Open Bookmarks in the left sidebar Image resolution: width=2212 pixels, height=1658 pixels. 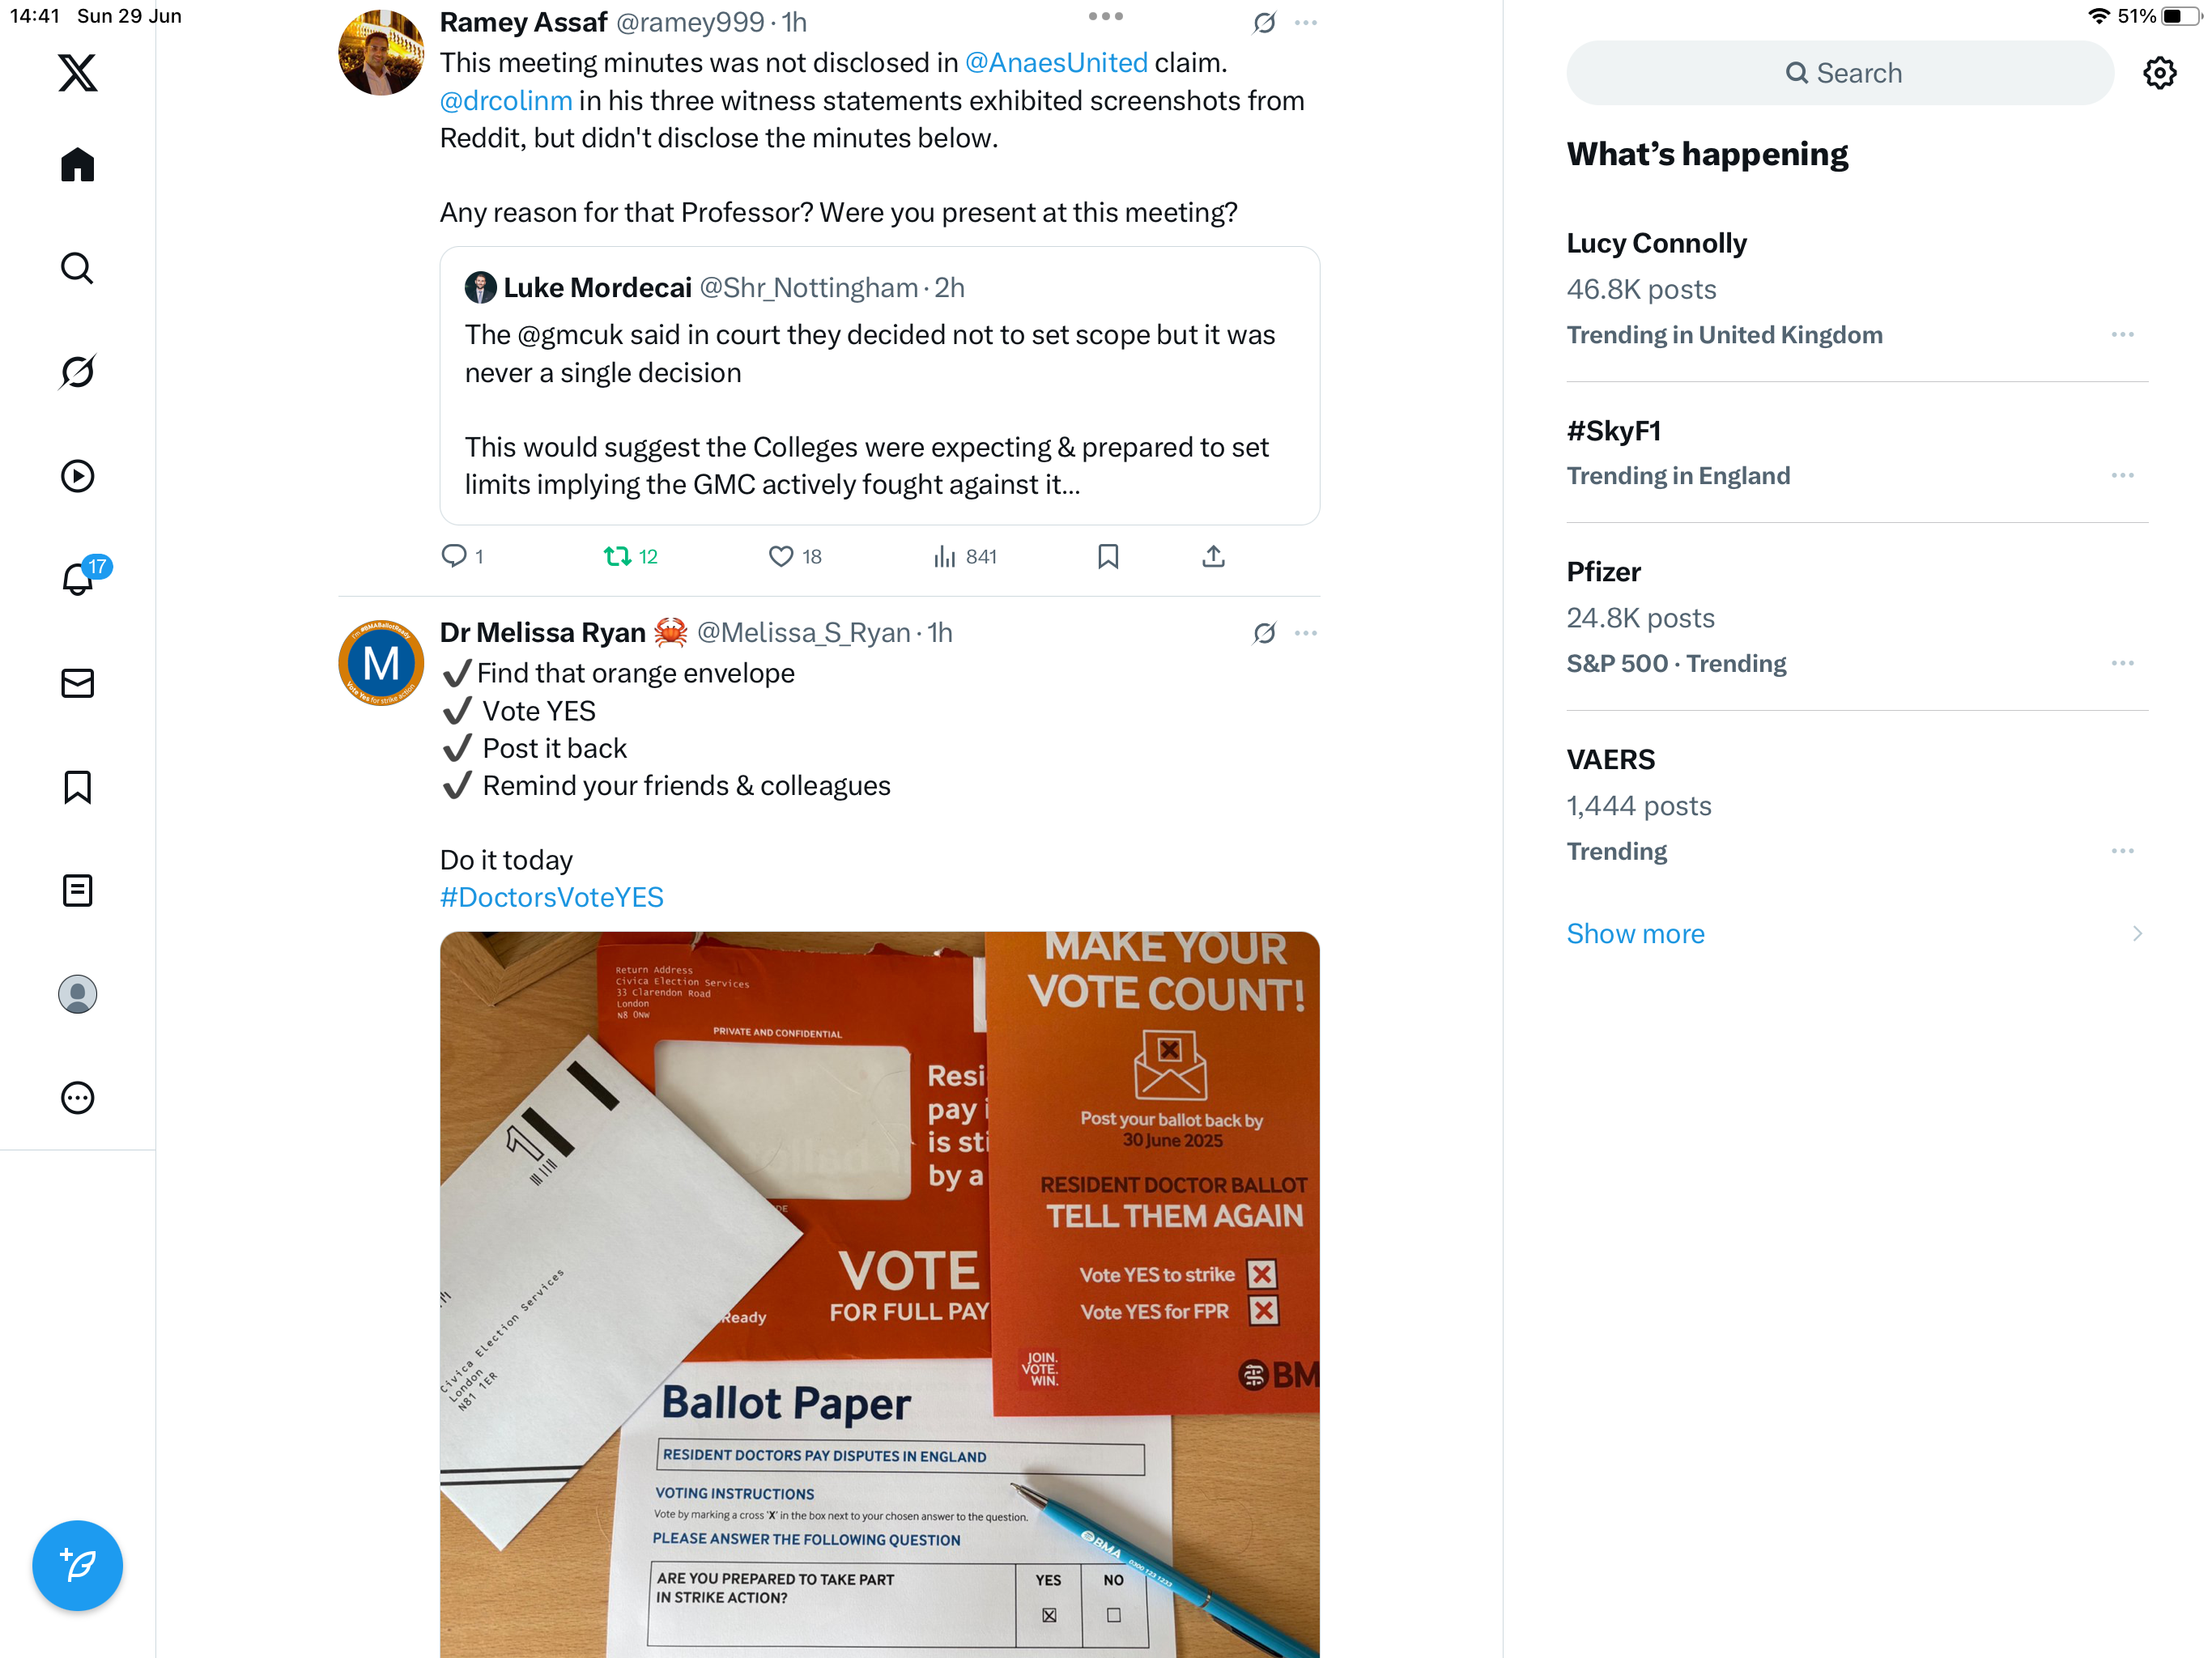coord(77,787)
